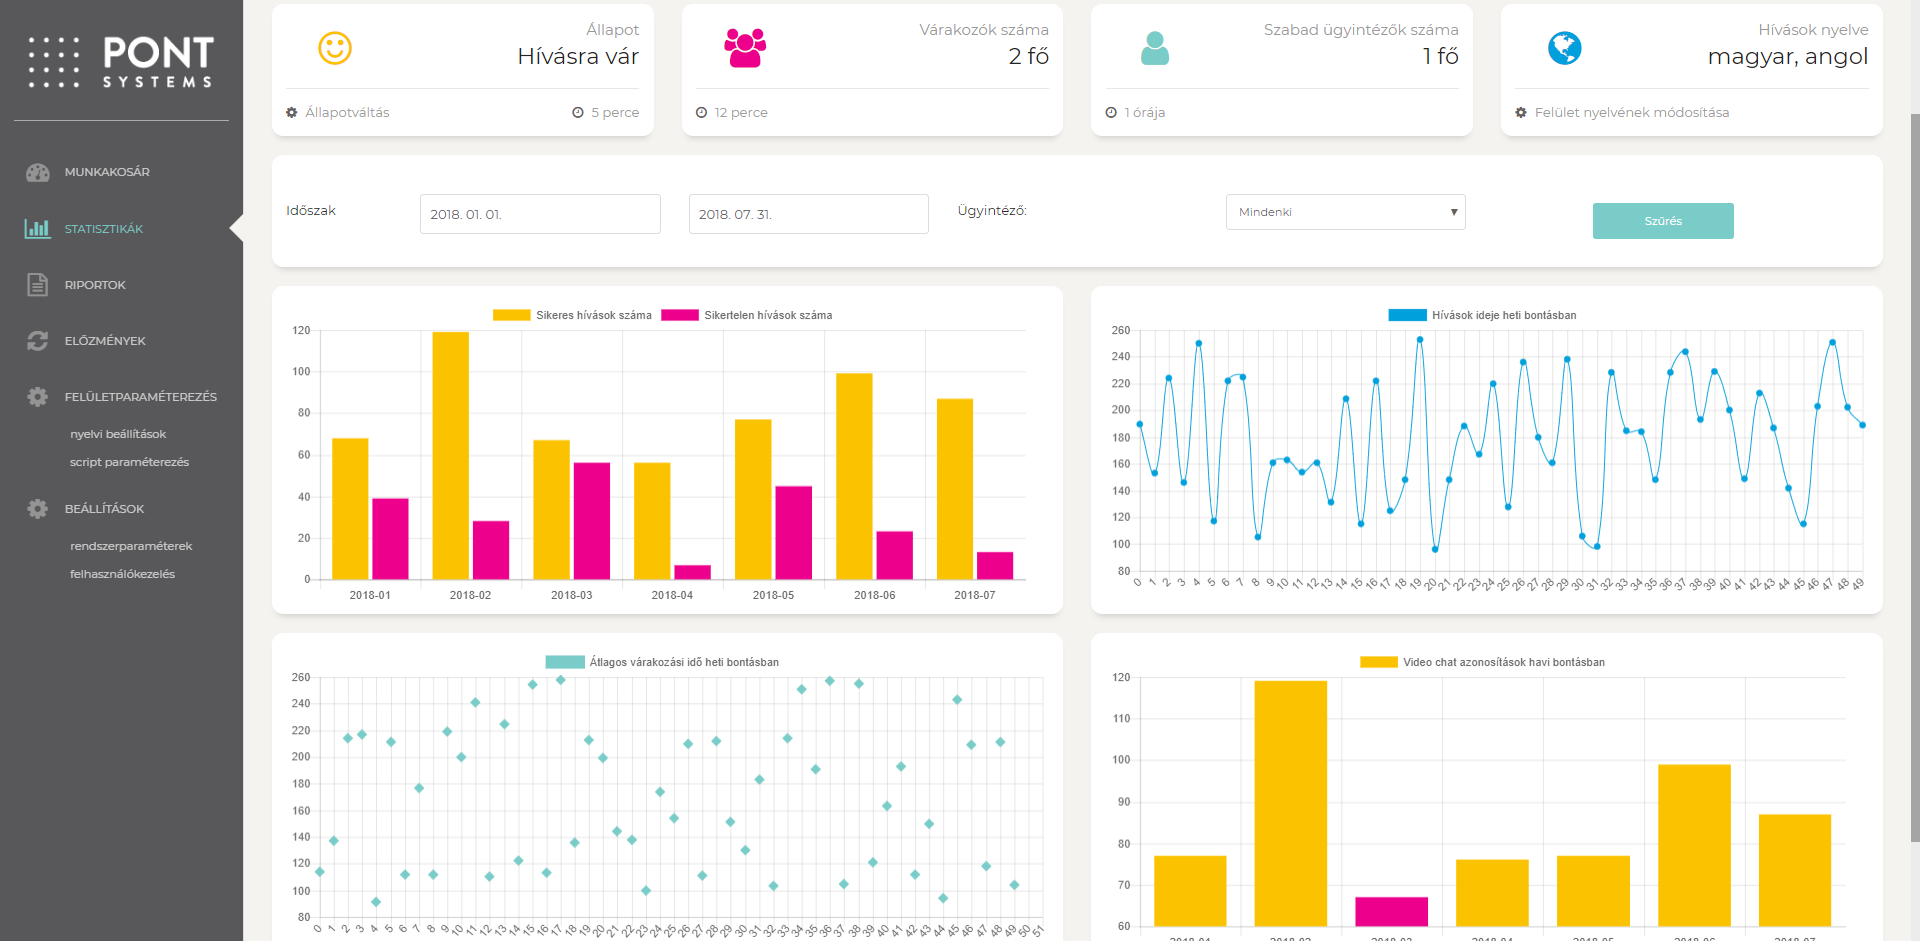Open the end date field 2018. 07. 31.
Viewport: 1920px width, 941px height.
click(808, 214)
